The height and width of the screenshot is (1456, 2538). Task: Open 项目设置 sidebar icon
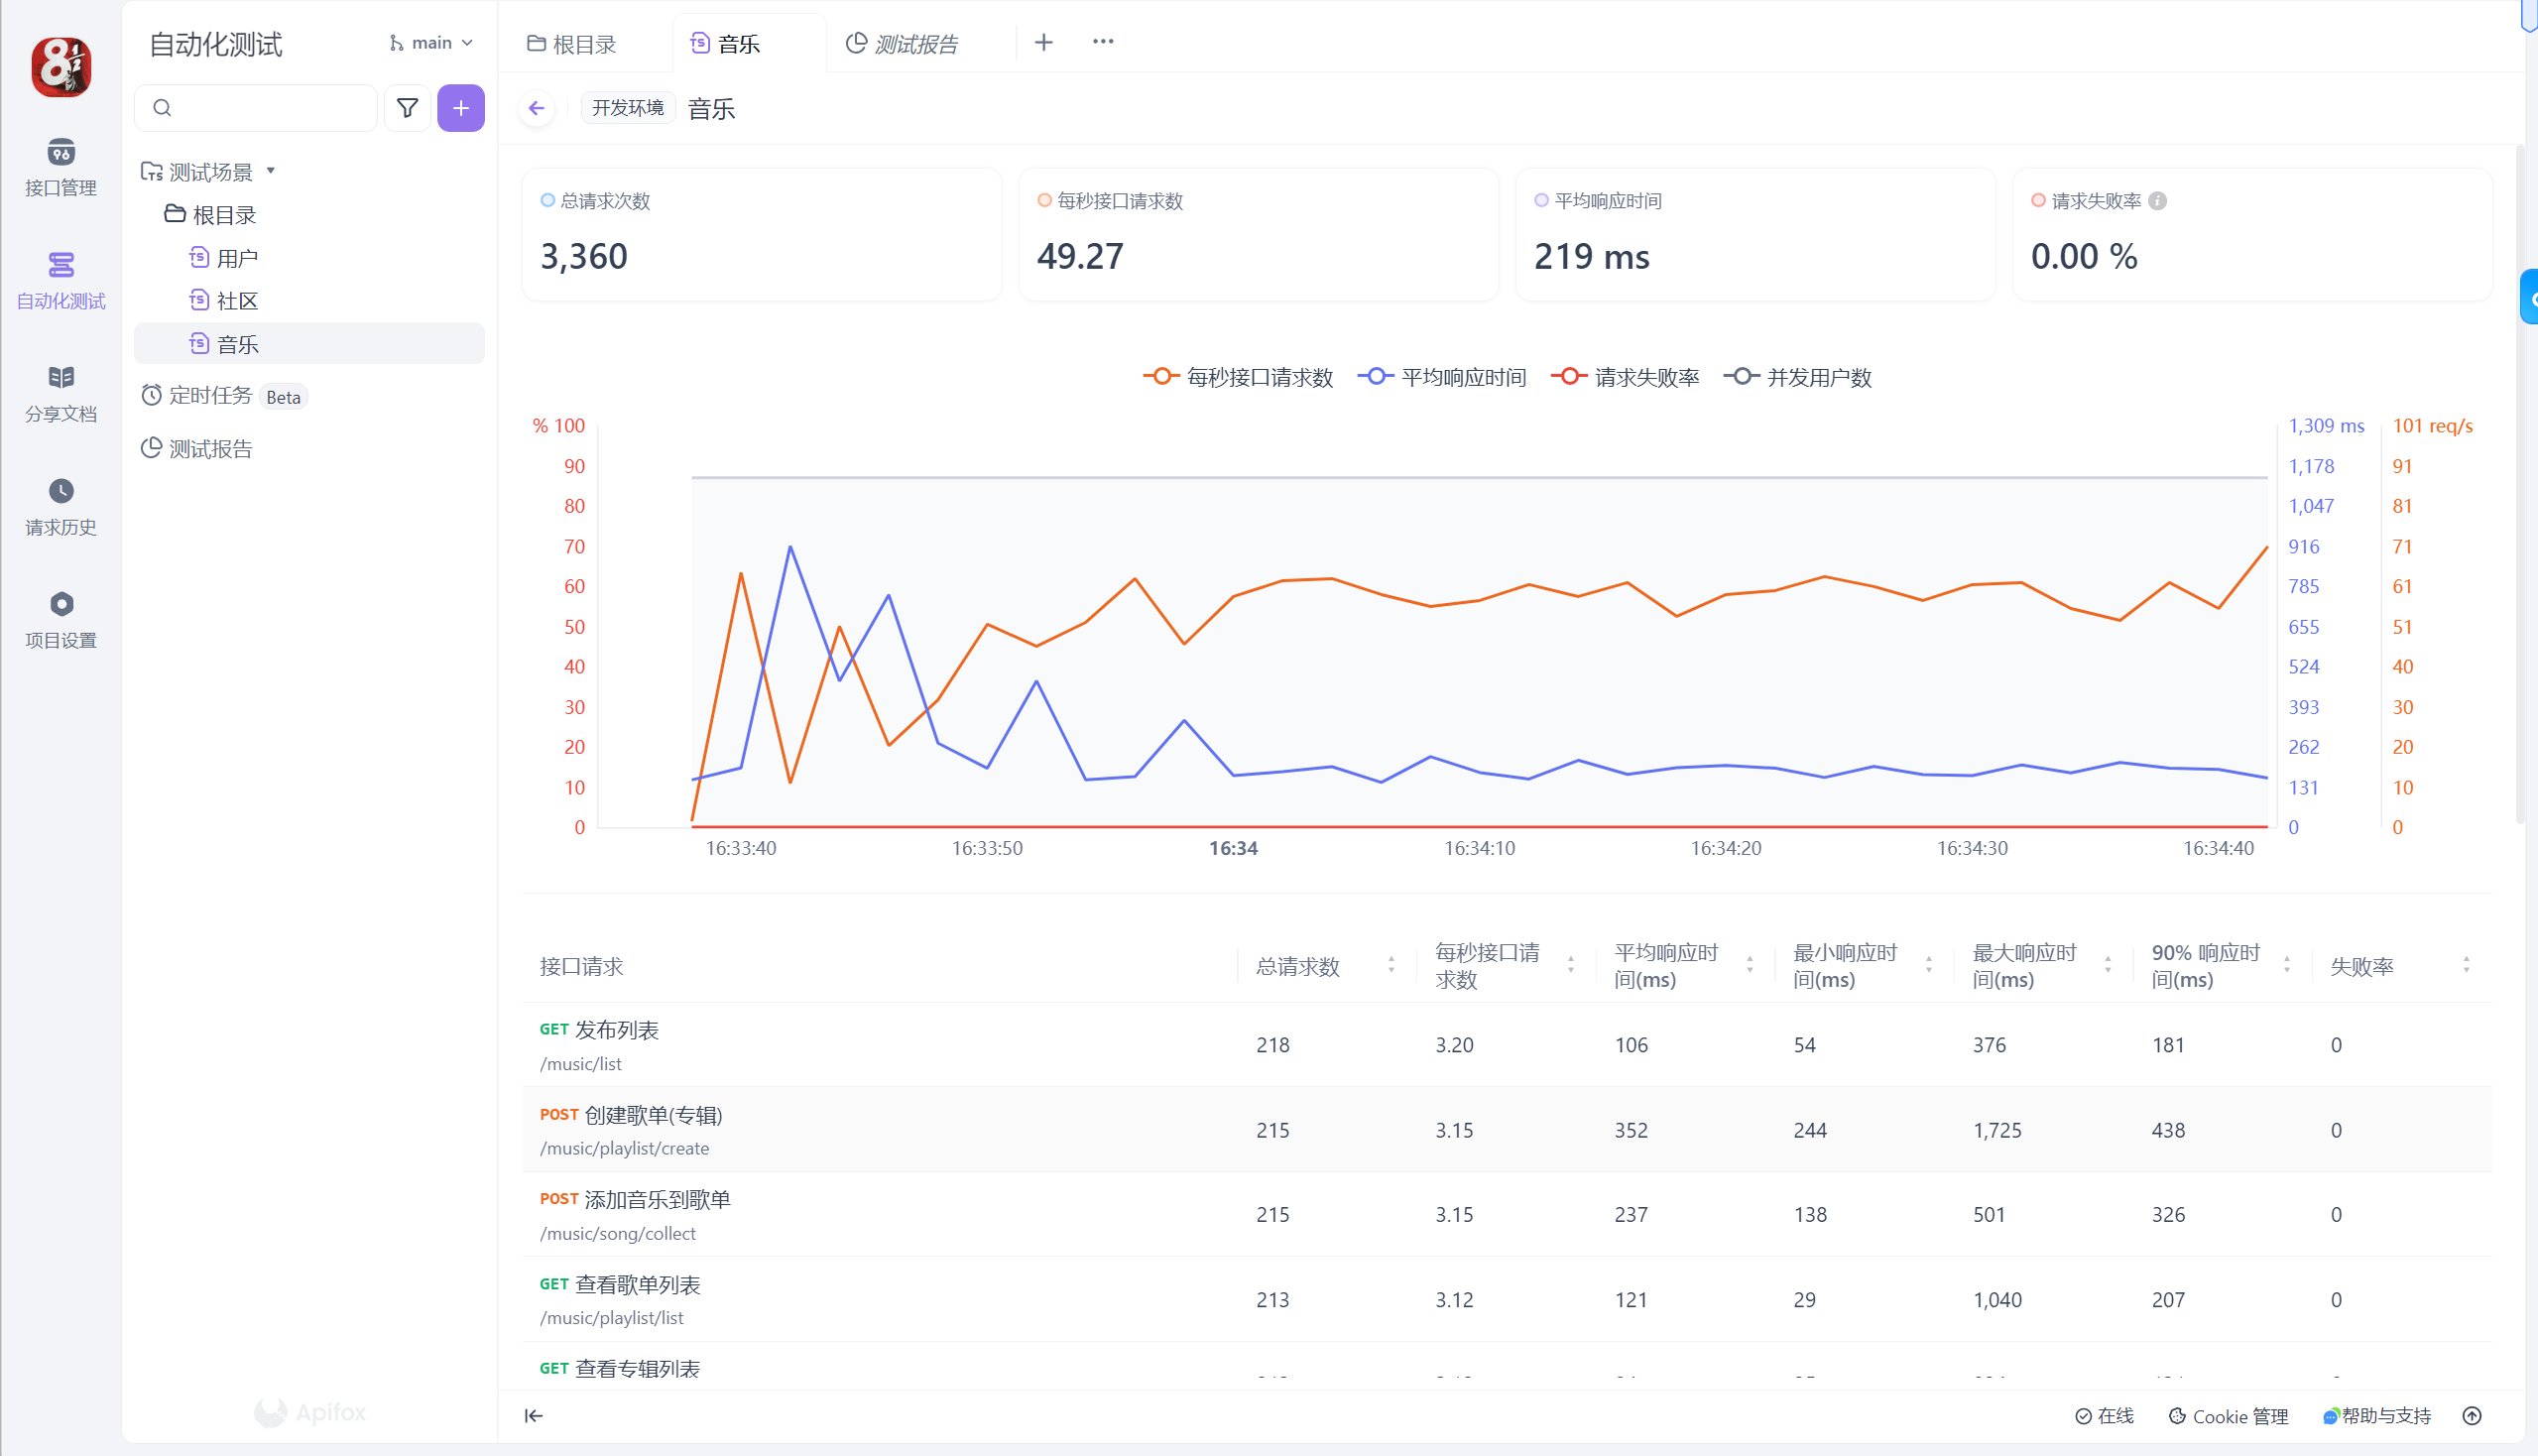(x=60, y=618)
